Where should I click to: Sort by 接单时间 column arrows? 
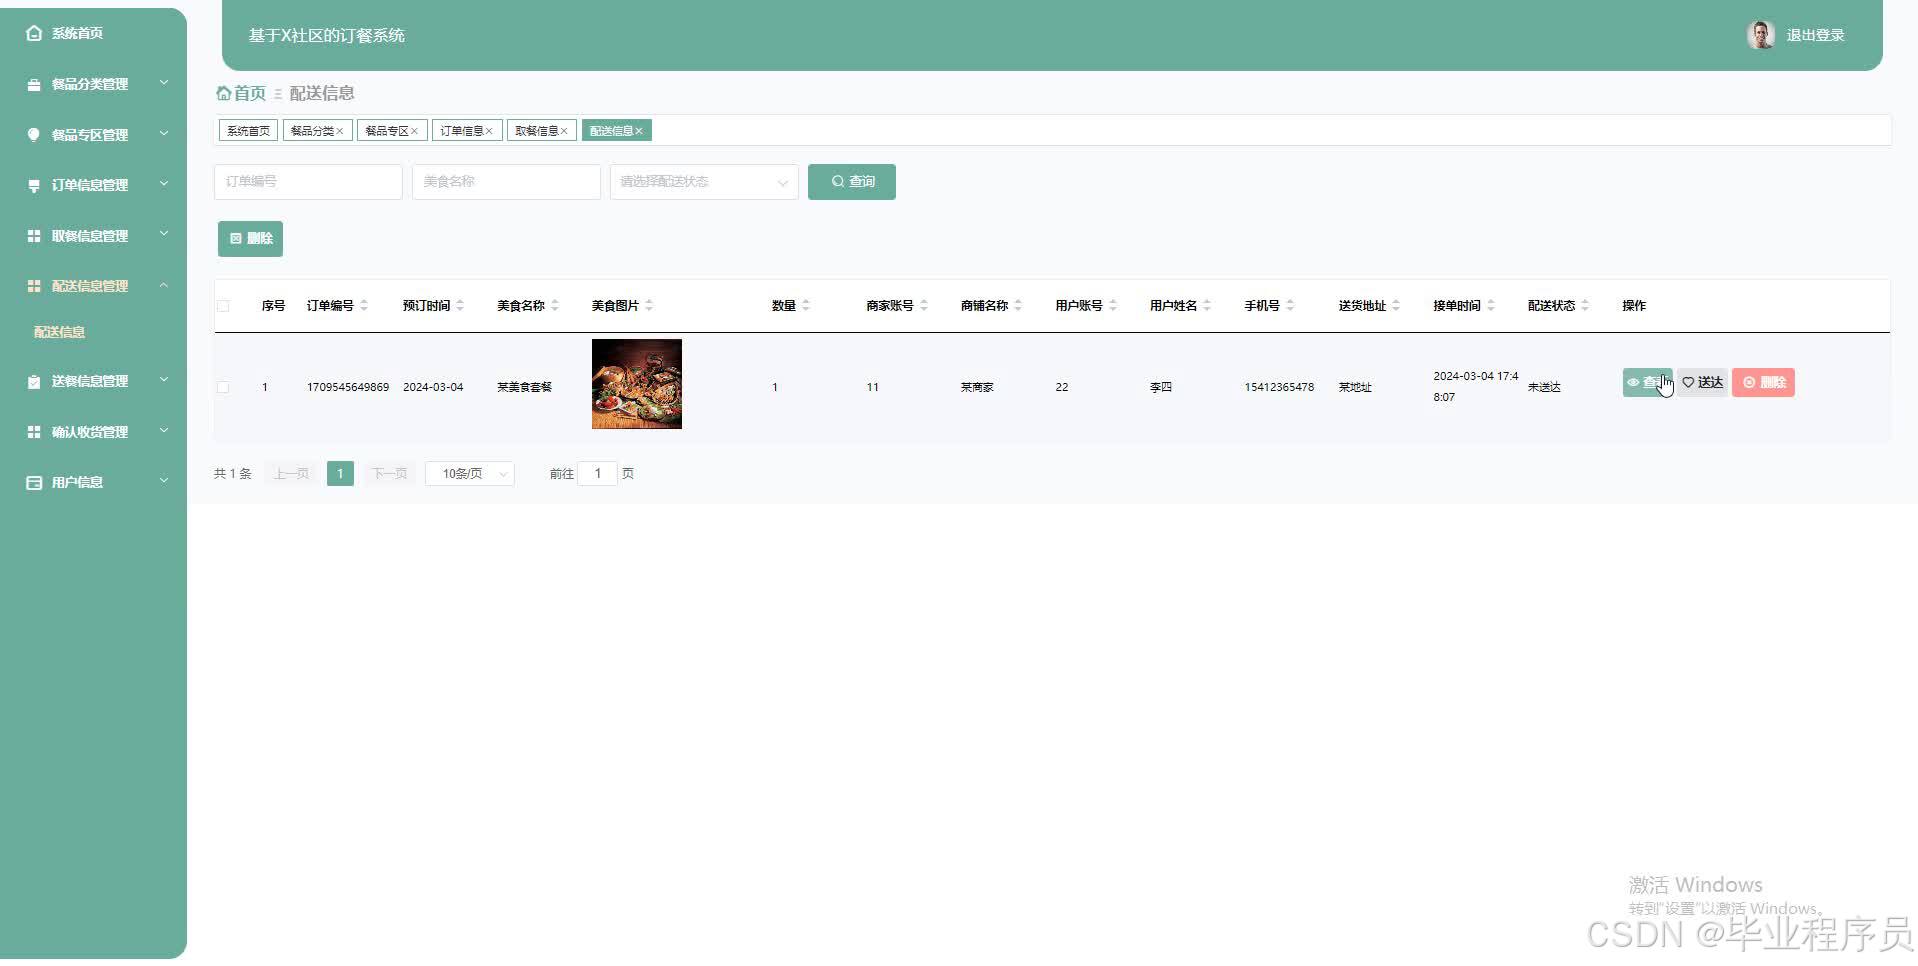[1491, 305]
